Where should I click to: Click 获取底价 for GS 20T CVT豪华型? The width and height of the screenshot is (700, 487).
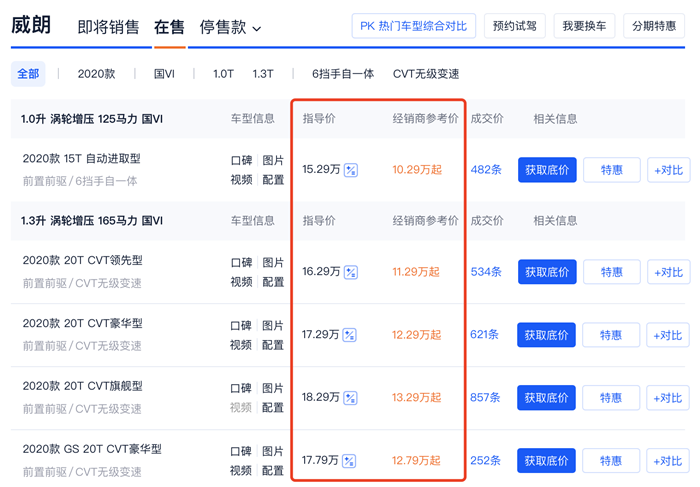click(x=546, y=461)
